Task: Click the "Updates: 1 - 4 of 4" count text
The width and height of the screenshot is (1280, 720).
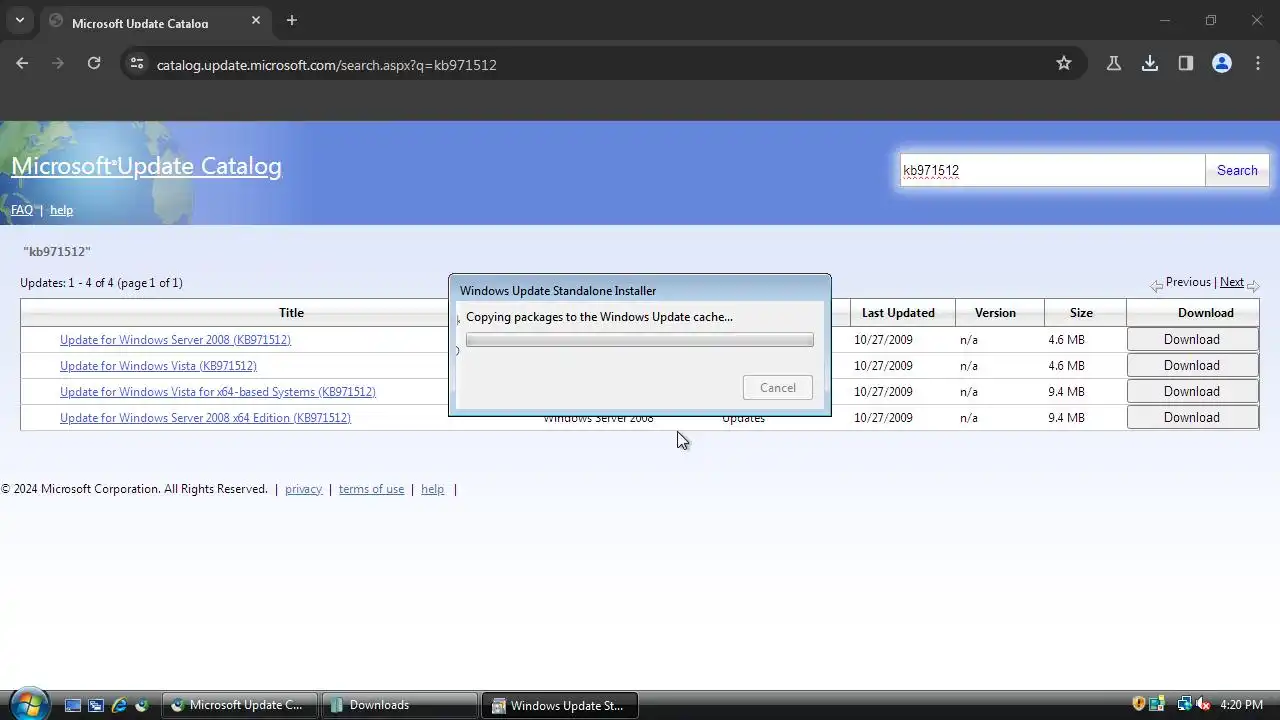Action: 101,283
